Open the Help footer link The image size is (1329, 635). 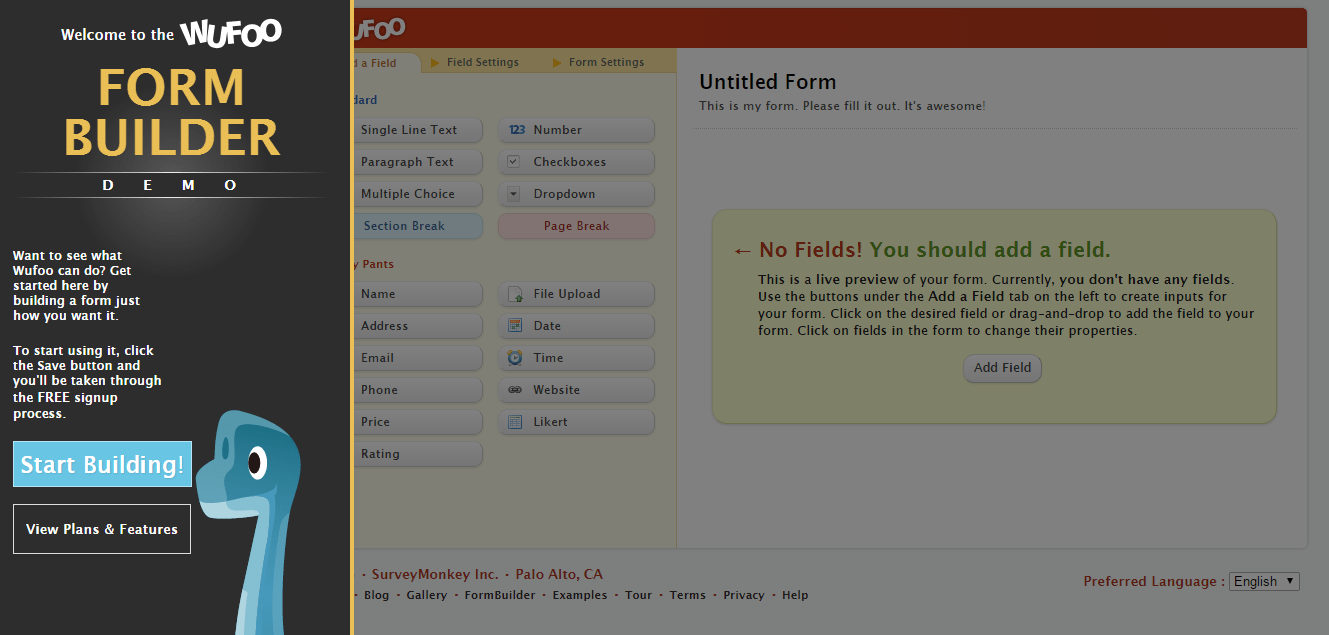[x=795, y=595]
